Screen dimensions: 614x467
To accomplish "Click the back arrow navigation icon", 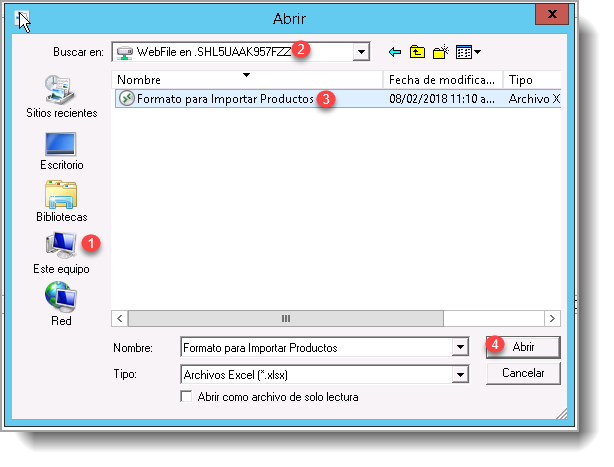I will [x=395, y=52].
